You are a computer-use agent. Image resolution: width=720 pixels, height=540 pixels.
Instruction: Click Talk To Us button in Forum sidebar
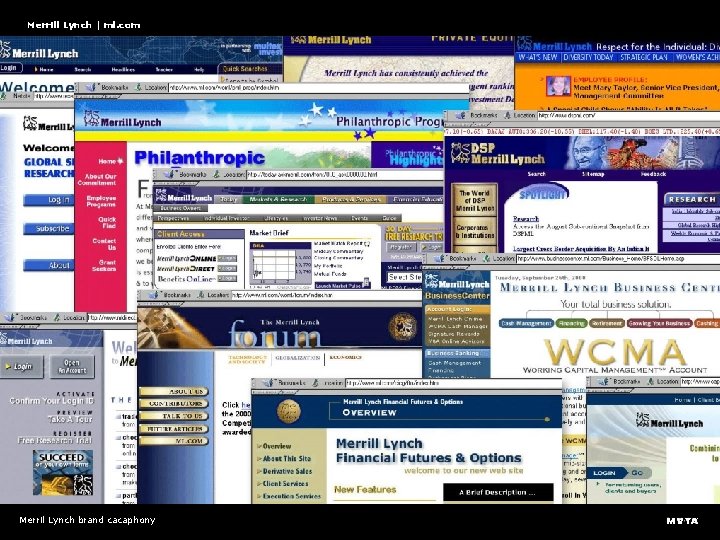tap(174, 416)
